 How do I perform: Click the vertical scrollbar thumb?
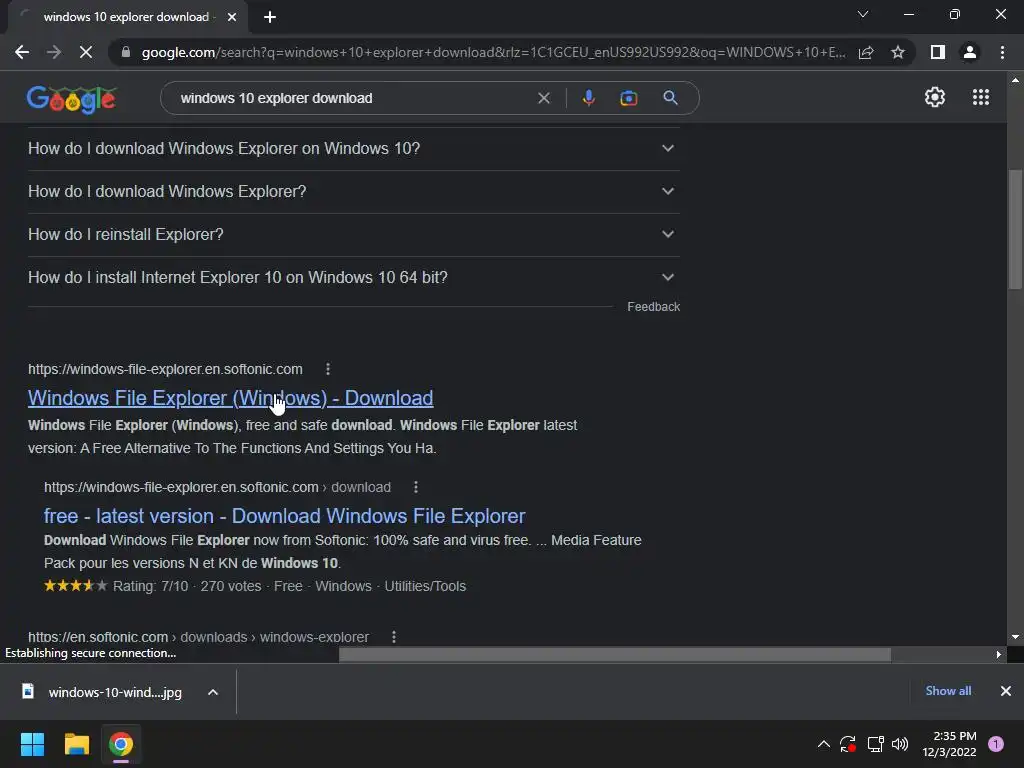(x=1015, y=229)
